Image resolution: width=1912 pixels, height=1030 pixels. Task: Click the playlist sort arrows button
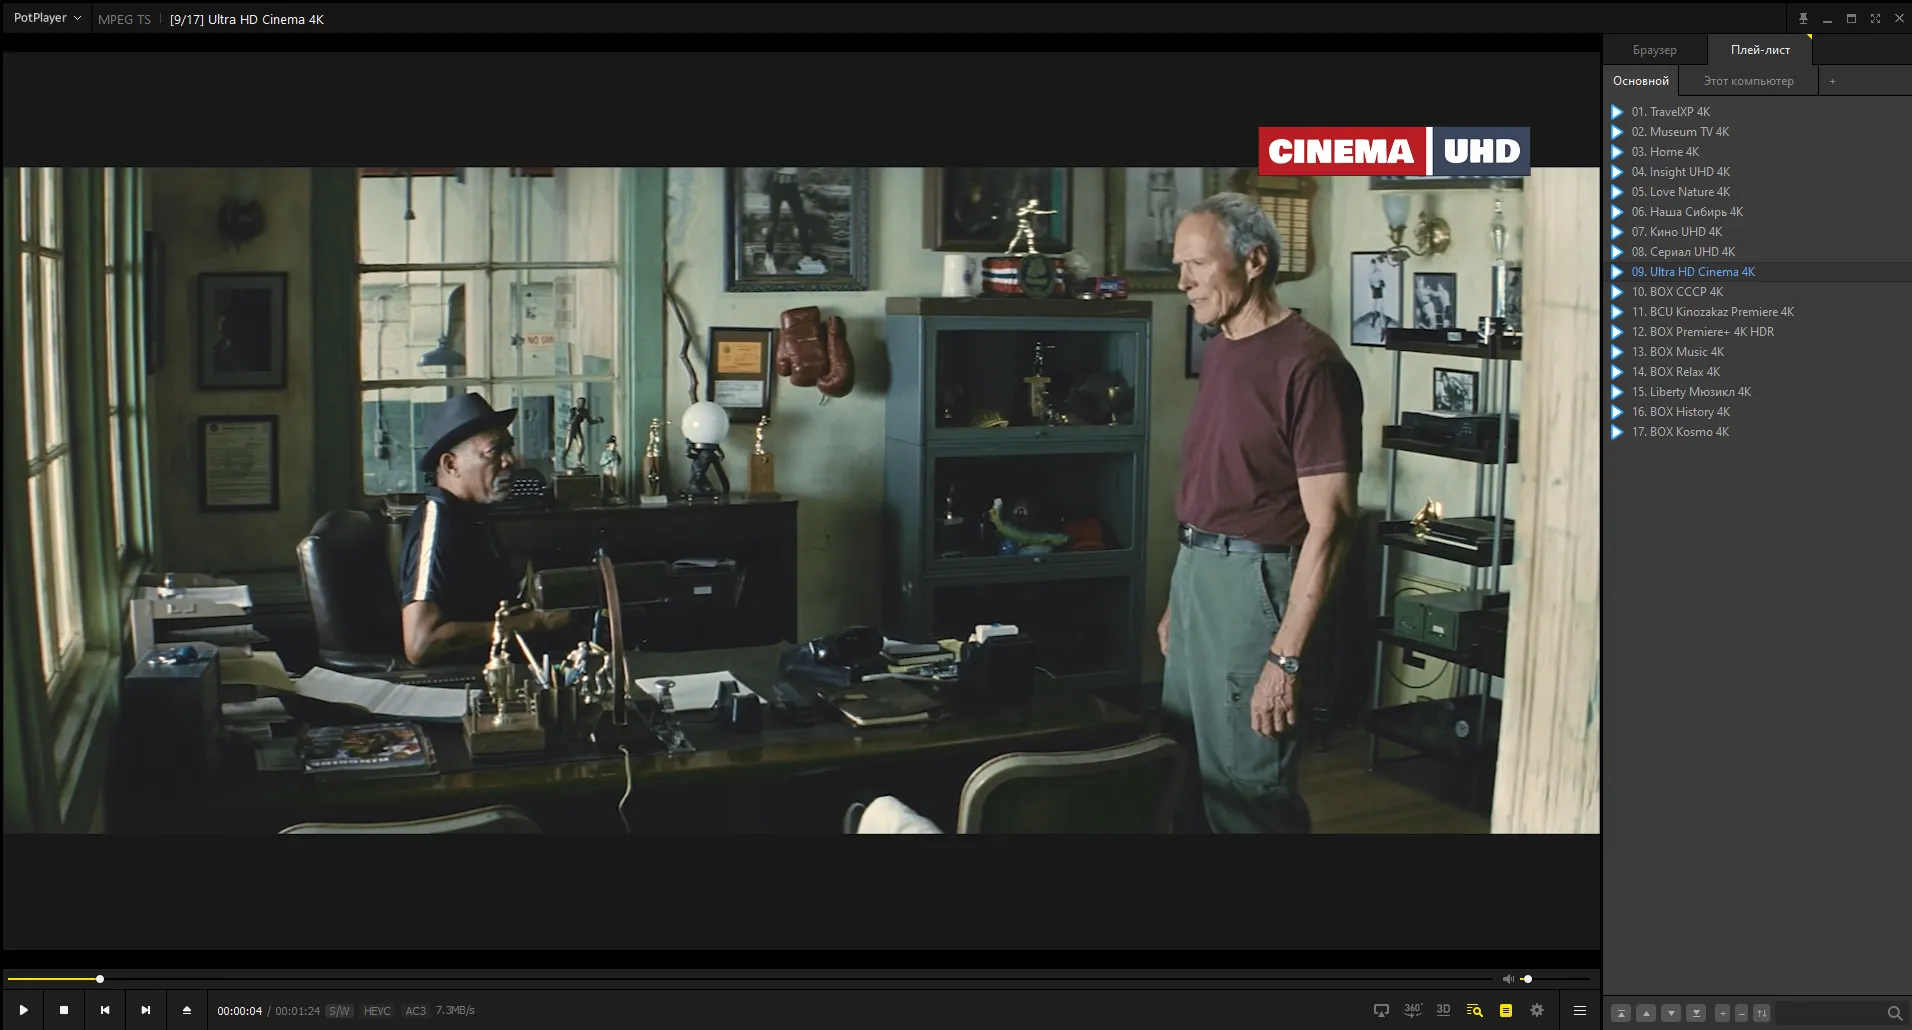click(1762, 1013)
